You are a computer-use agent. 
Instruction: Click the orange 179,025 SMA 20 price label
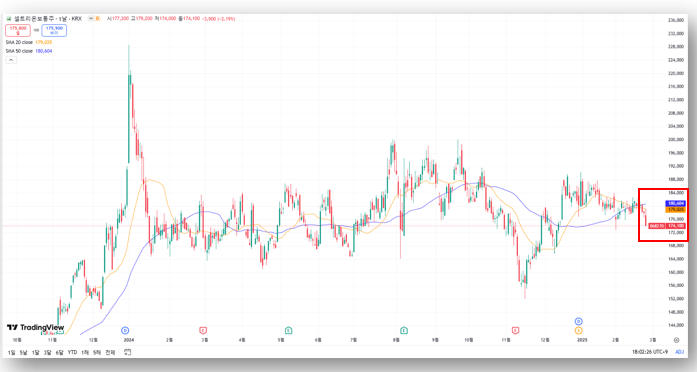click(x=676, y=209)
